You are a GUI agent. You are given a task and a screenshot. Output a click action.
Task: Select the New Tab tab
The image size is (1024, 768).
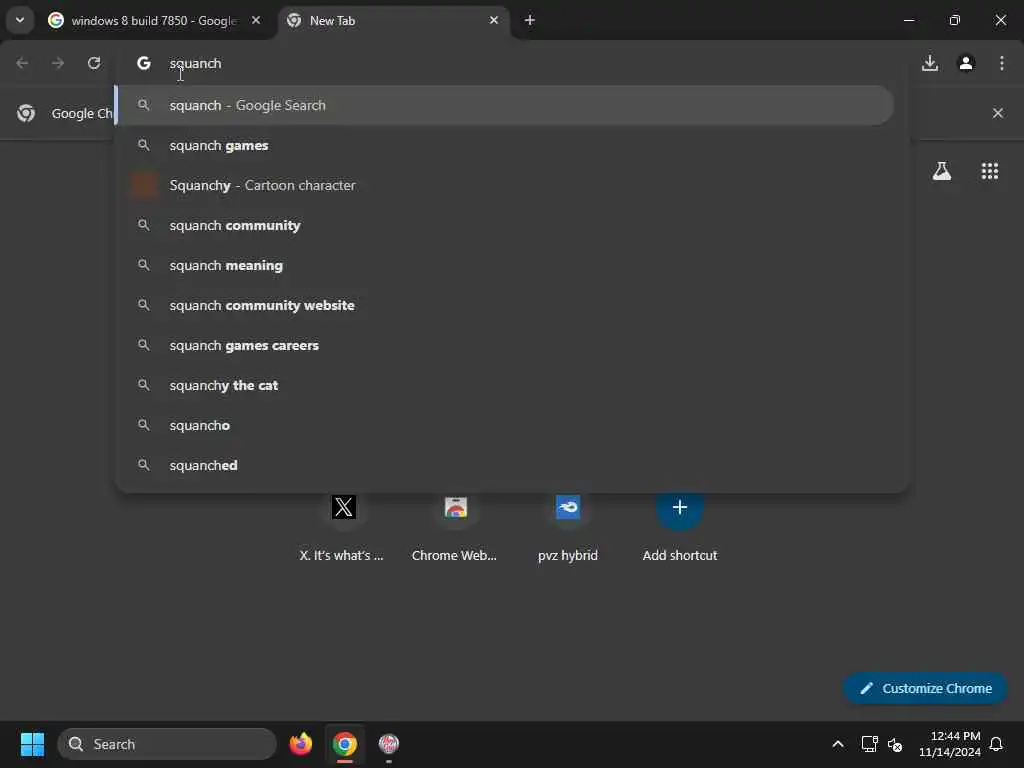coord(394,21)
